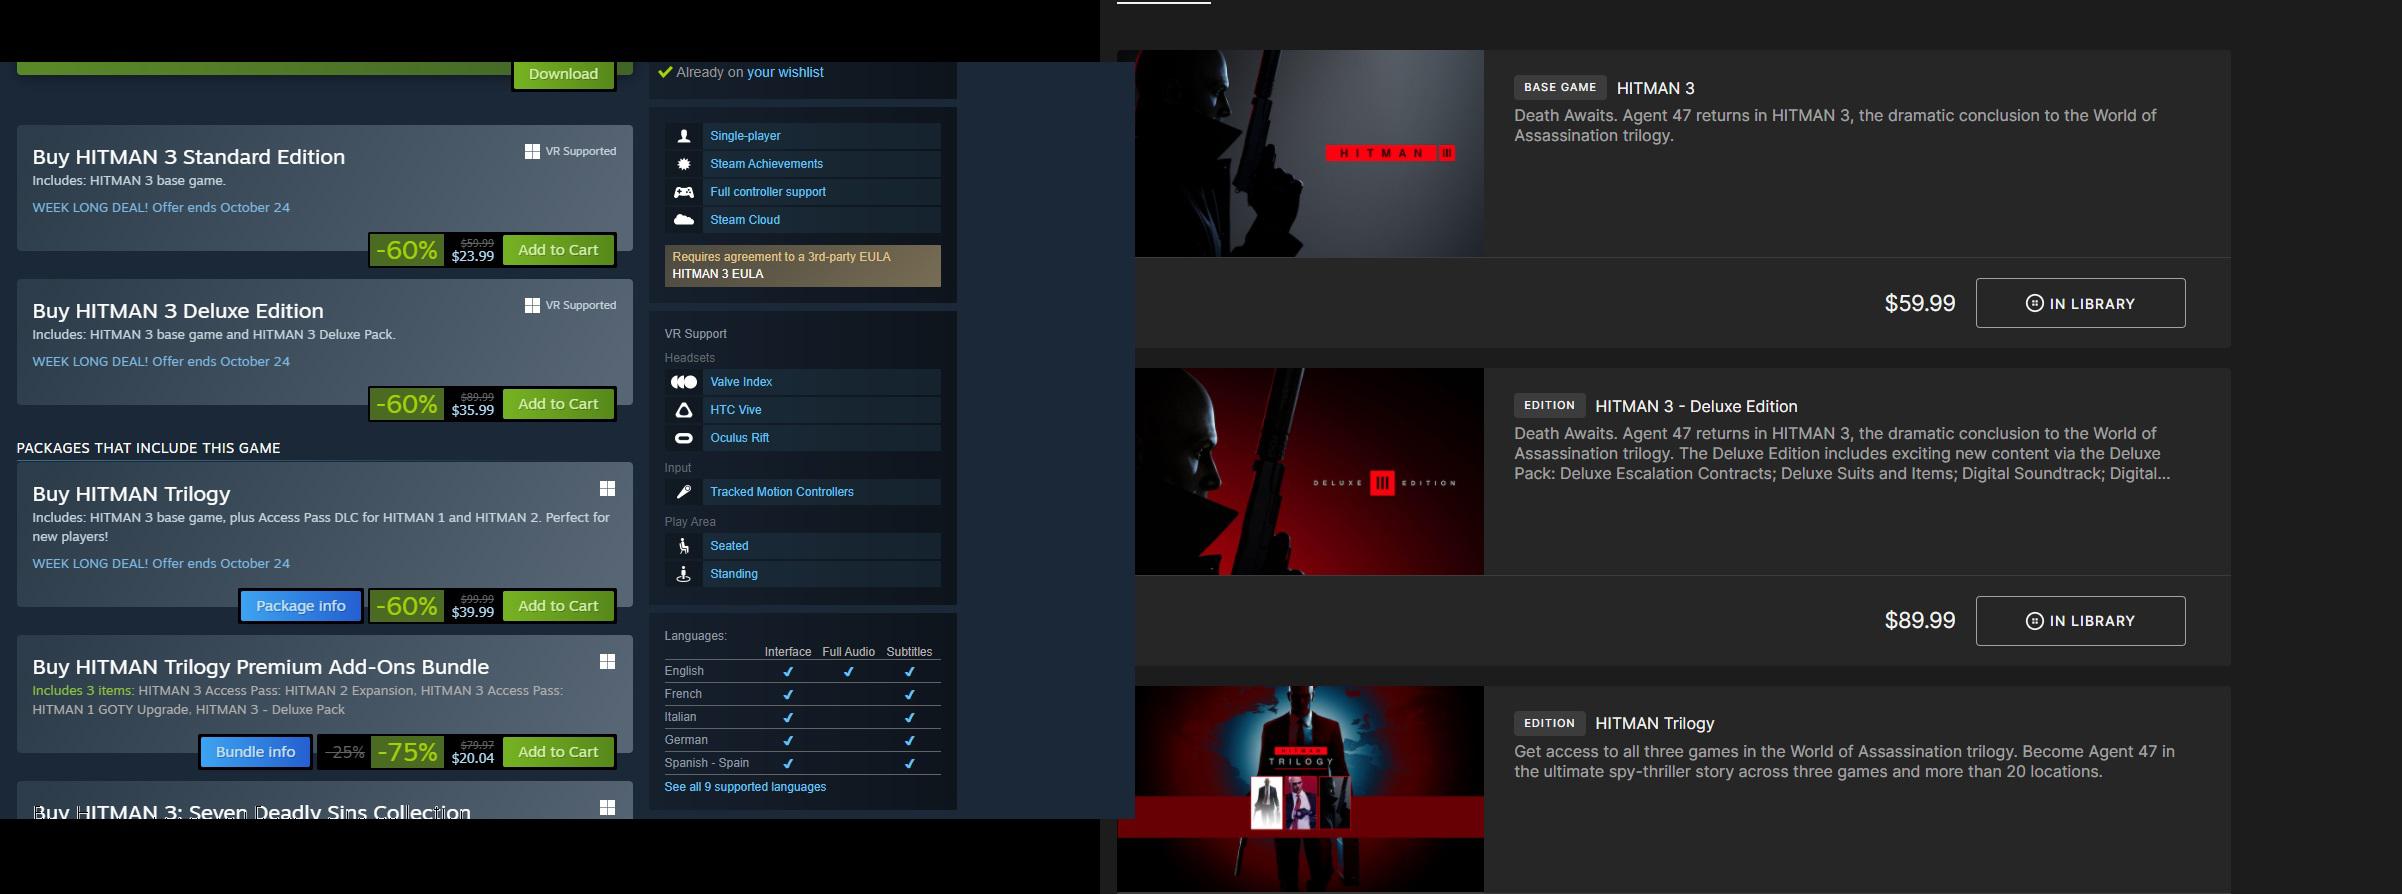Click 'Buy HITMAN Trilogy Premium Add-Ons Bundle' heading

(x=261, y=667)
